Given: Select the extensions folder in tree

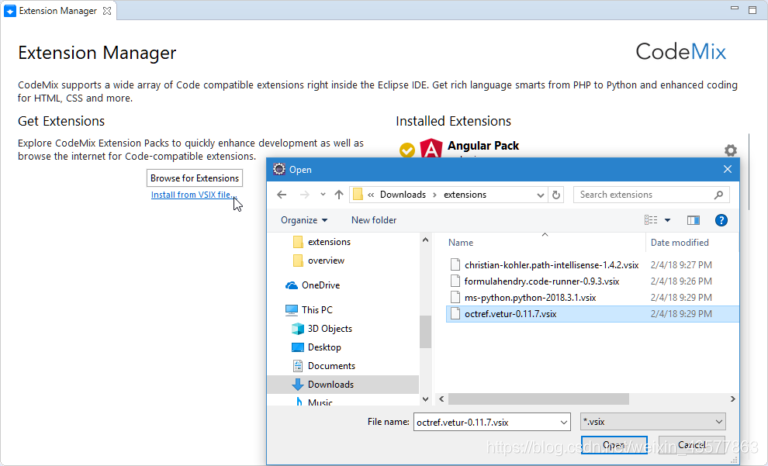Looking at the screenshot, I should [x=329, y=242].
